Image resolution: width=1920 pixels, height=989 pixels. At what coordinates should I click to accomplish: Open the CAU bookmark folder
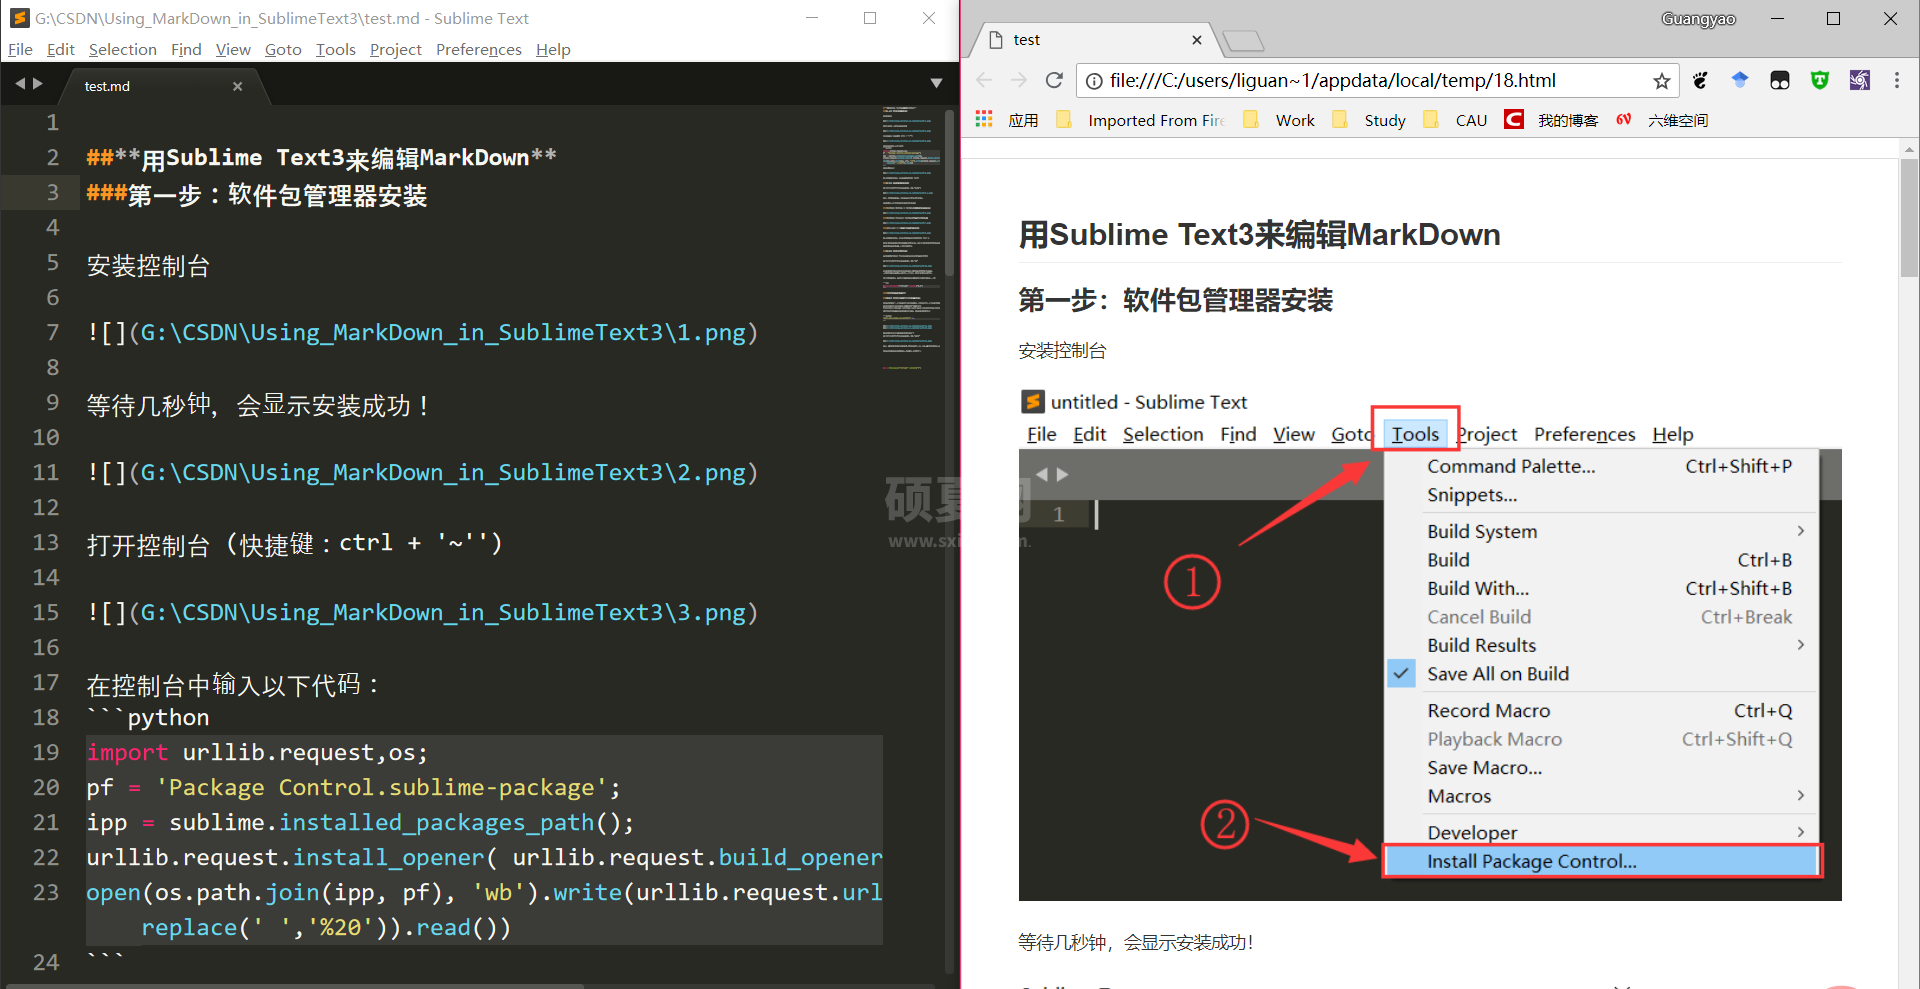(x=1455, y=120)
